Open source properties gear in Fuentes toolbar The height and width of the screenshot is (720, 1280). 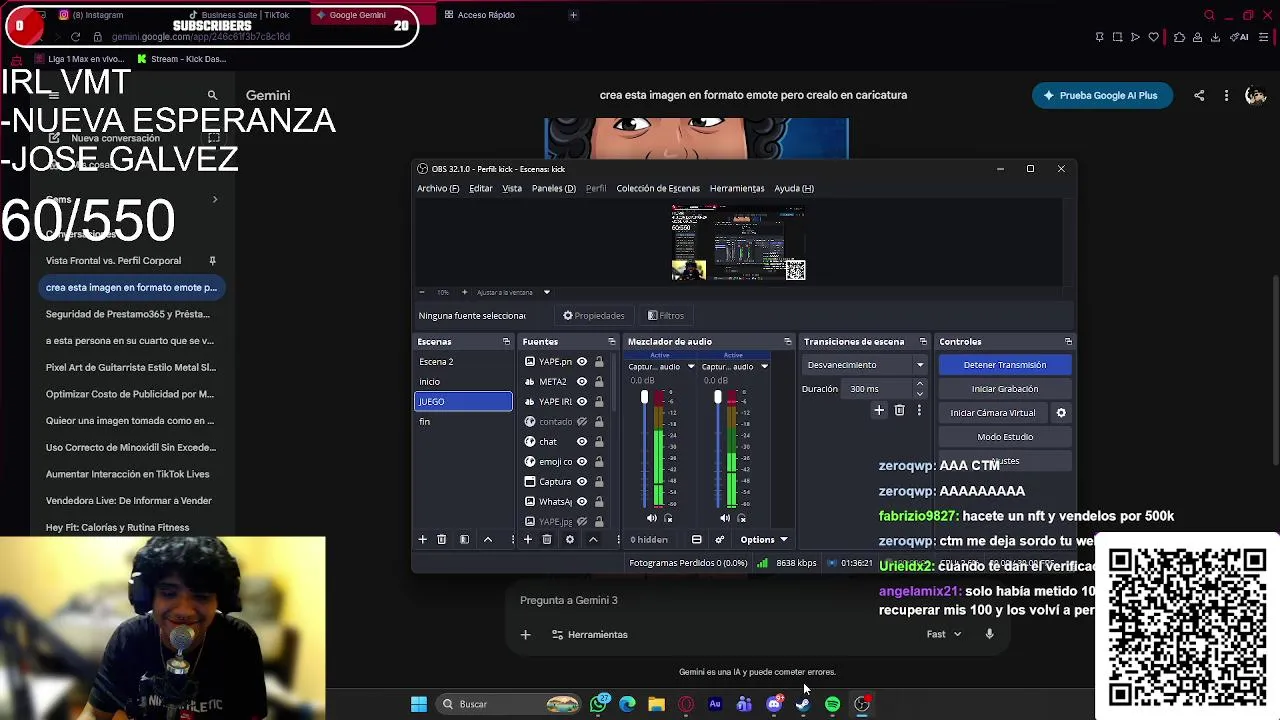pos(570,540)
